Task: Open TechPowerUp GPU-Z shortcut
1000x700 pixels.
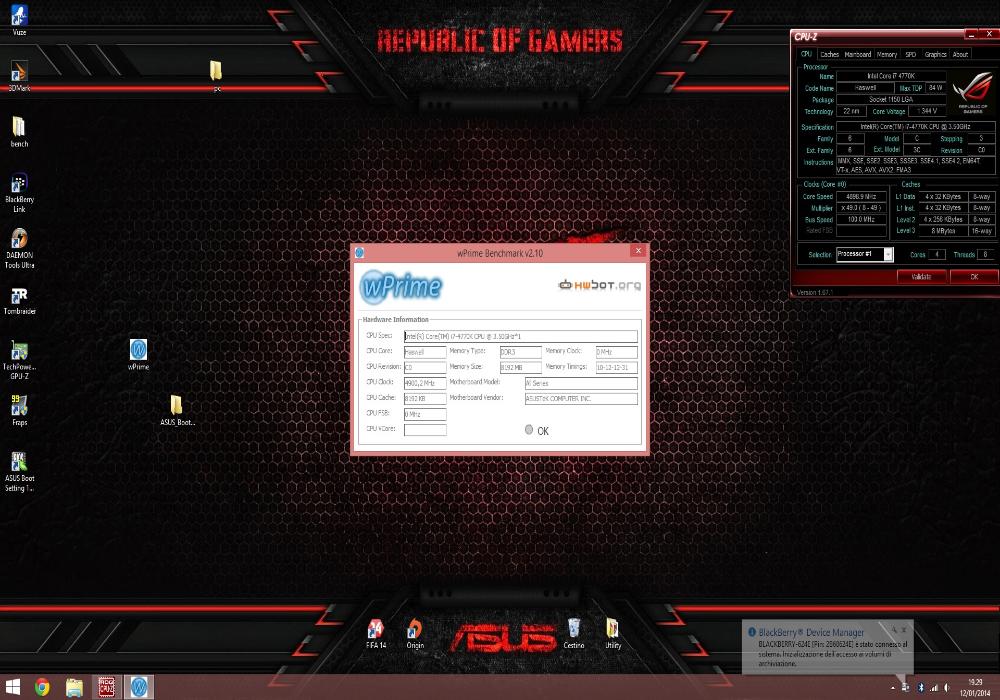Action: click(19, 359)
